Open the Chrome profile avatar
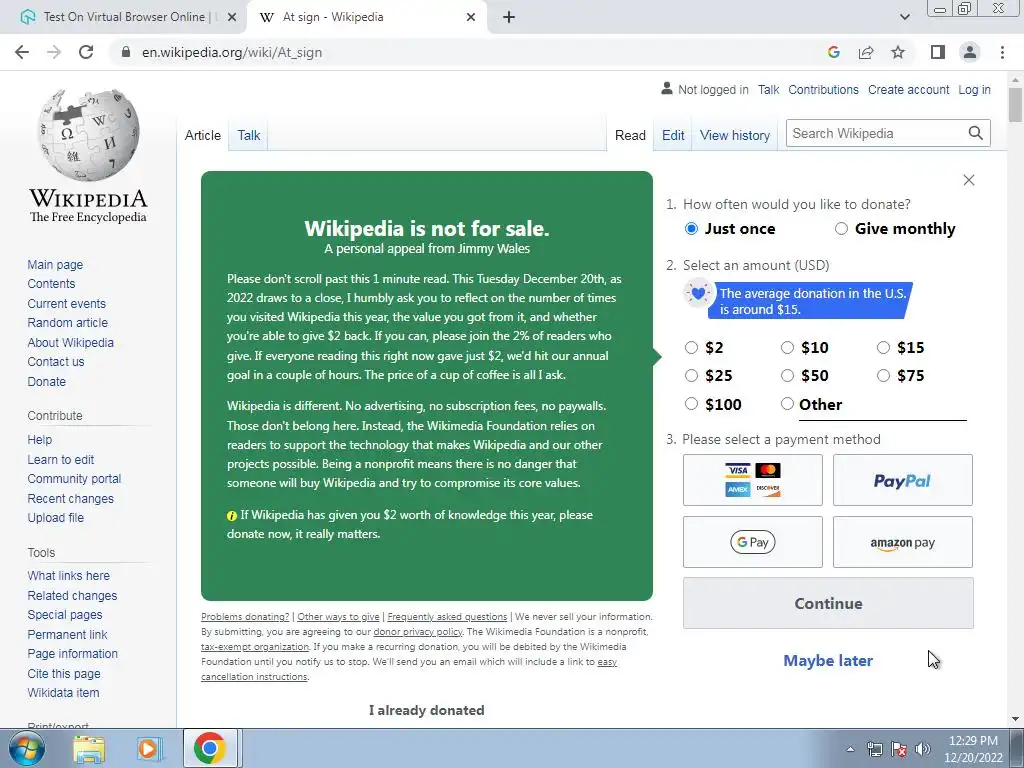1024x768 pixels. click(x=970, y=52)
